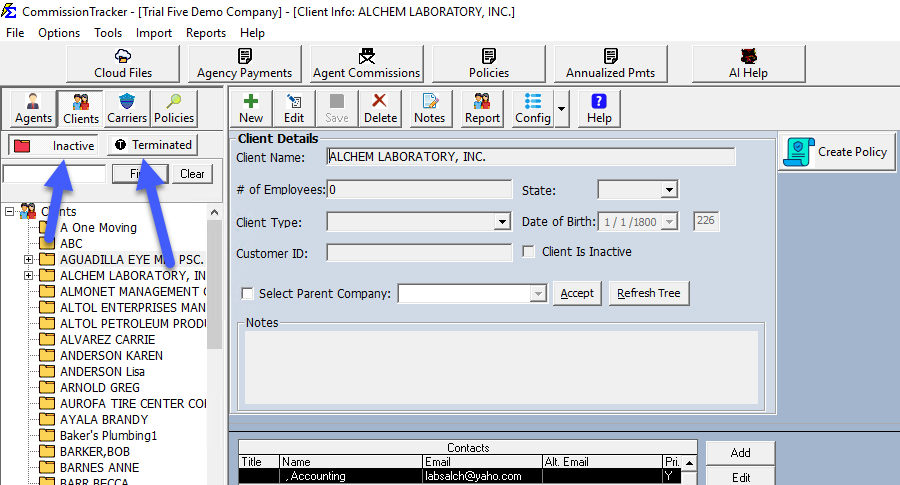Open the Config dropdown arrow
900x485 pixels.
[x=561, y=108]
